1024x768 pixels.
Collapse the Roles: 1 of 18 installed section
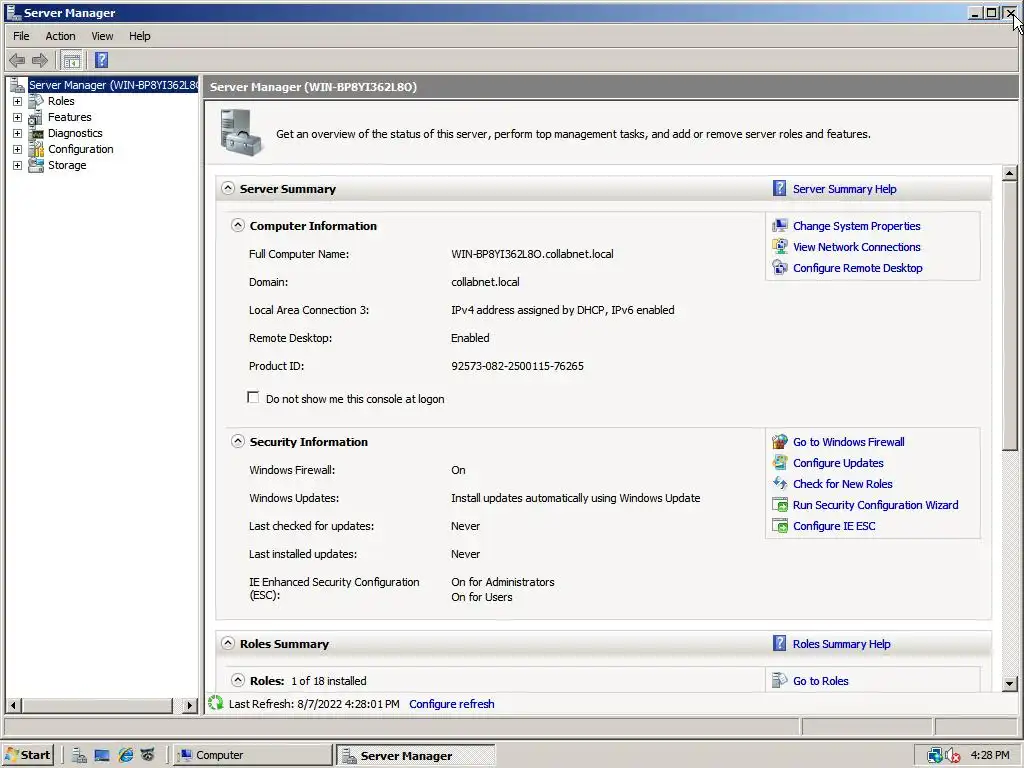point(238,680)
